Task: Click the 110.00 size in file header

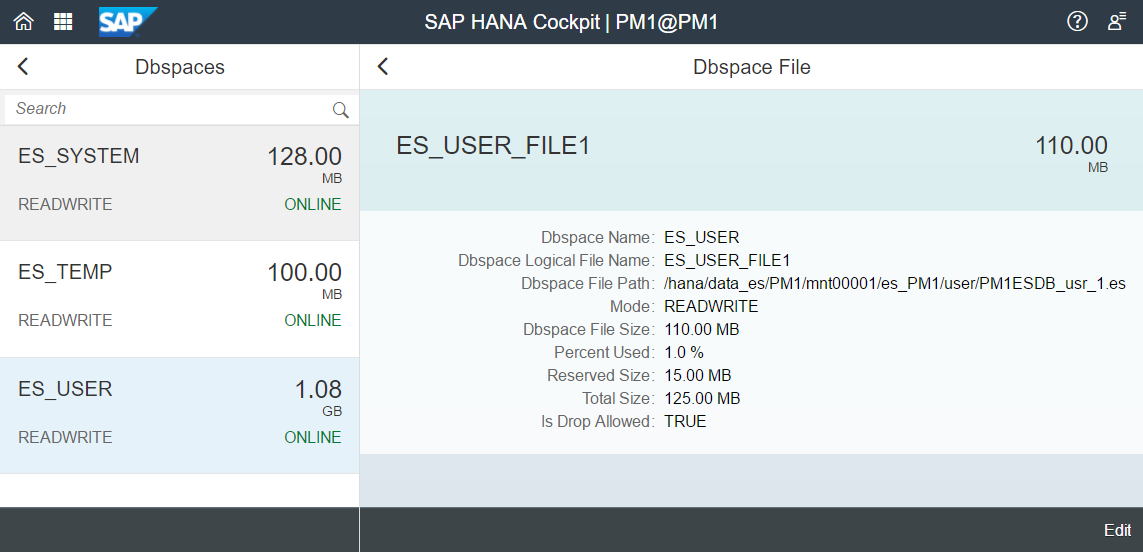Action: 1072,145
